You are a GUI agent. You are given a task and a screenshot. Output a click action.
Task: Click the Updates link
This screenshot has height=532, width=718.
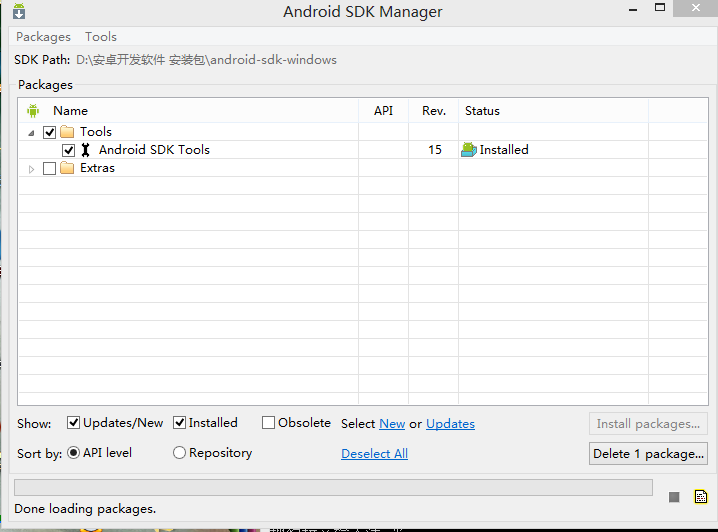click(x=450, y=423)
